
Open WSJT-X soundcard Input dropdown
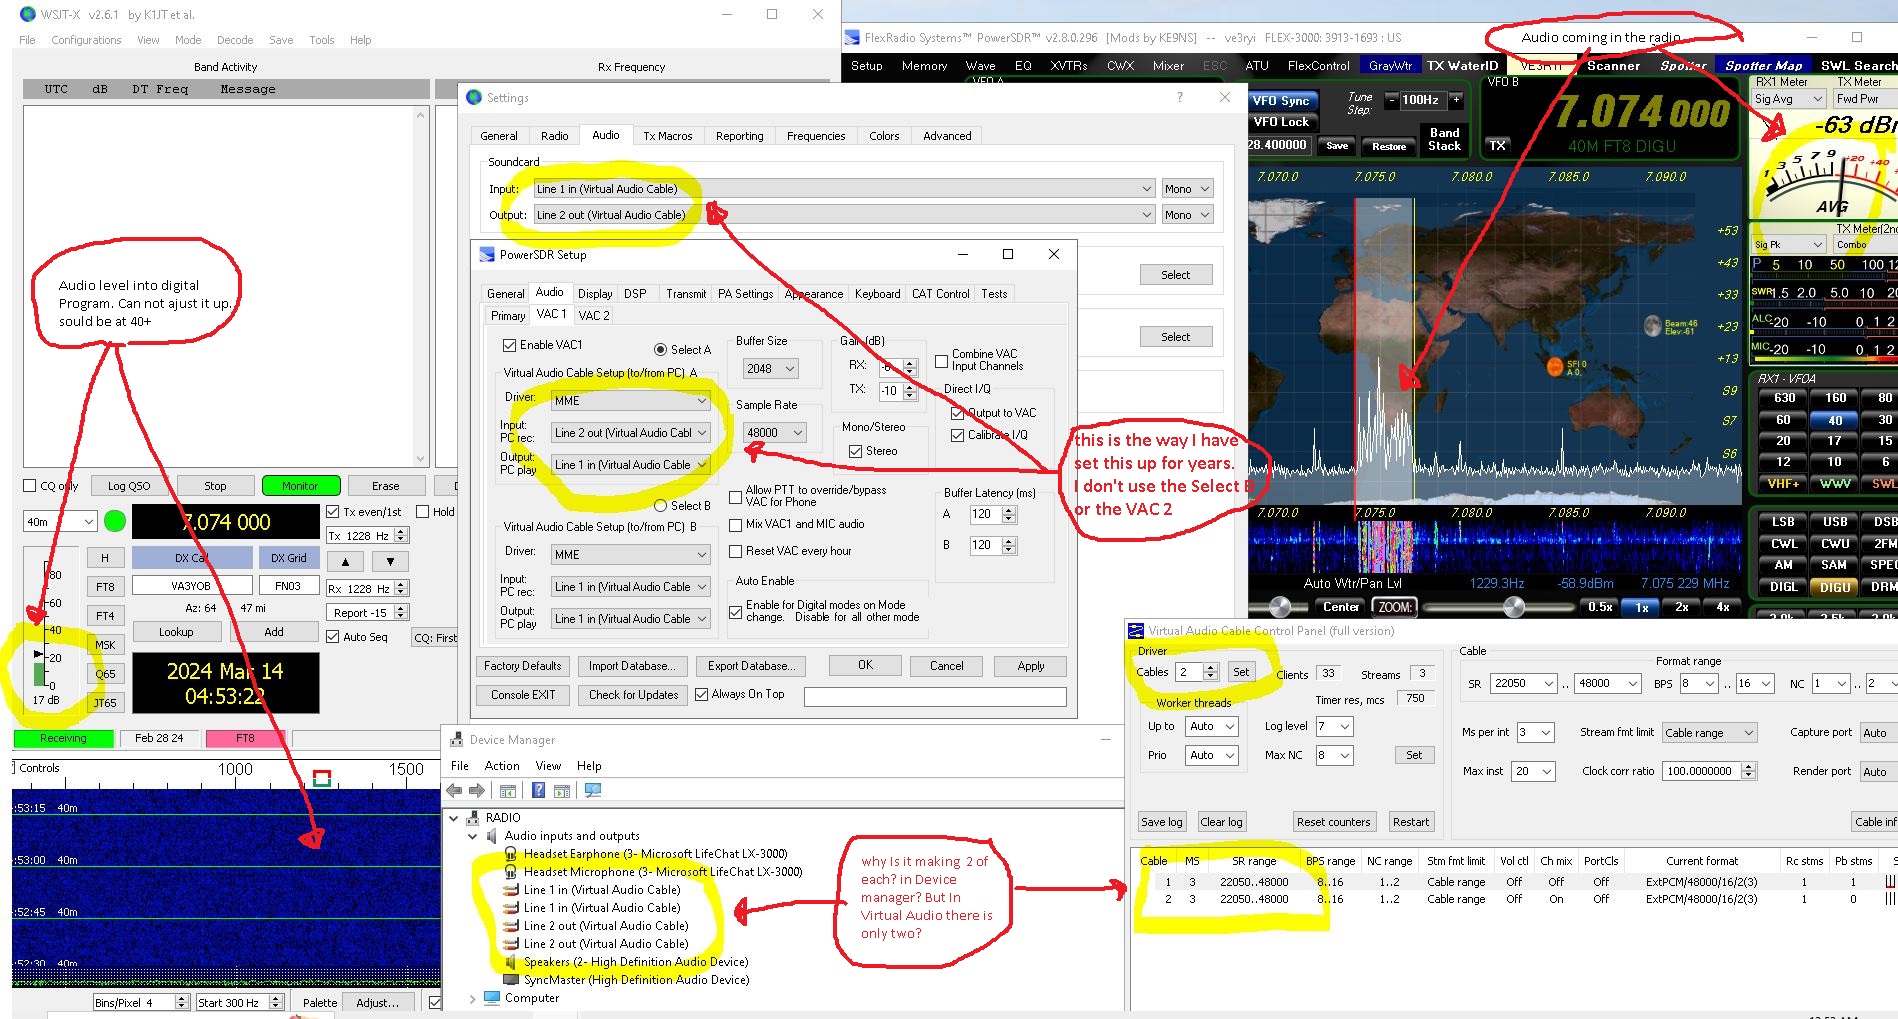click(844, 189)
